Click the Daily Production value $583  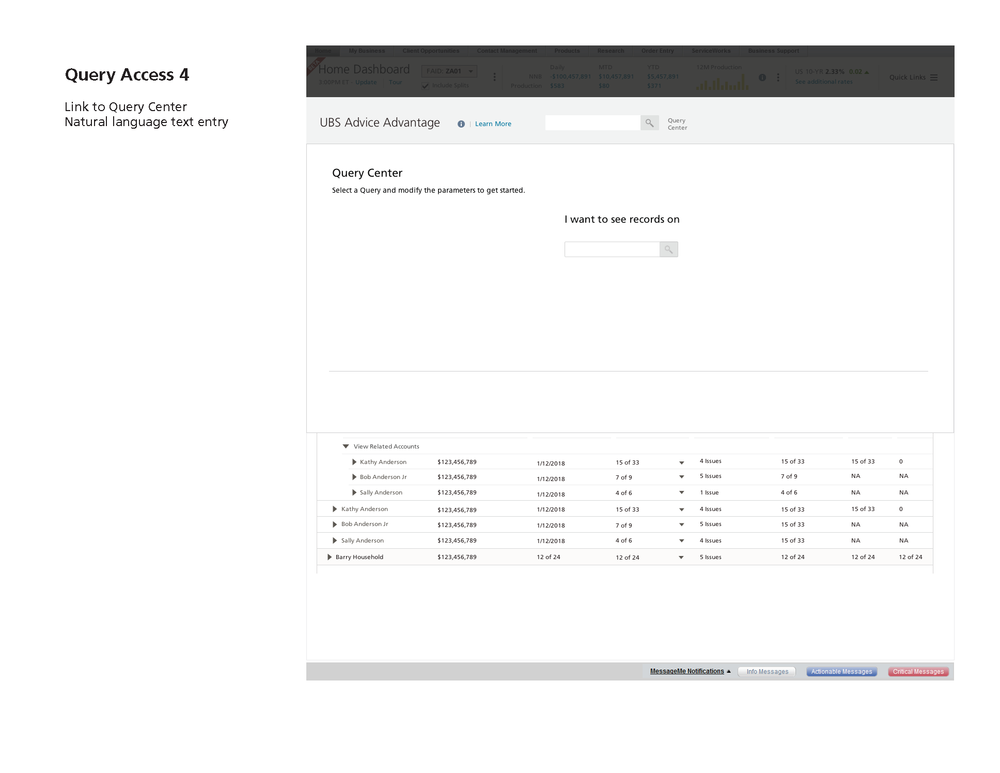557,85
